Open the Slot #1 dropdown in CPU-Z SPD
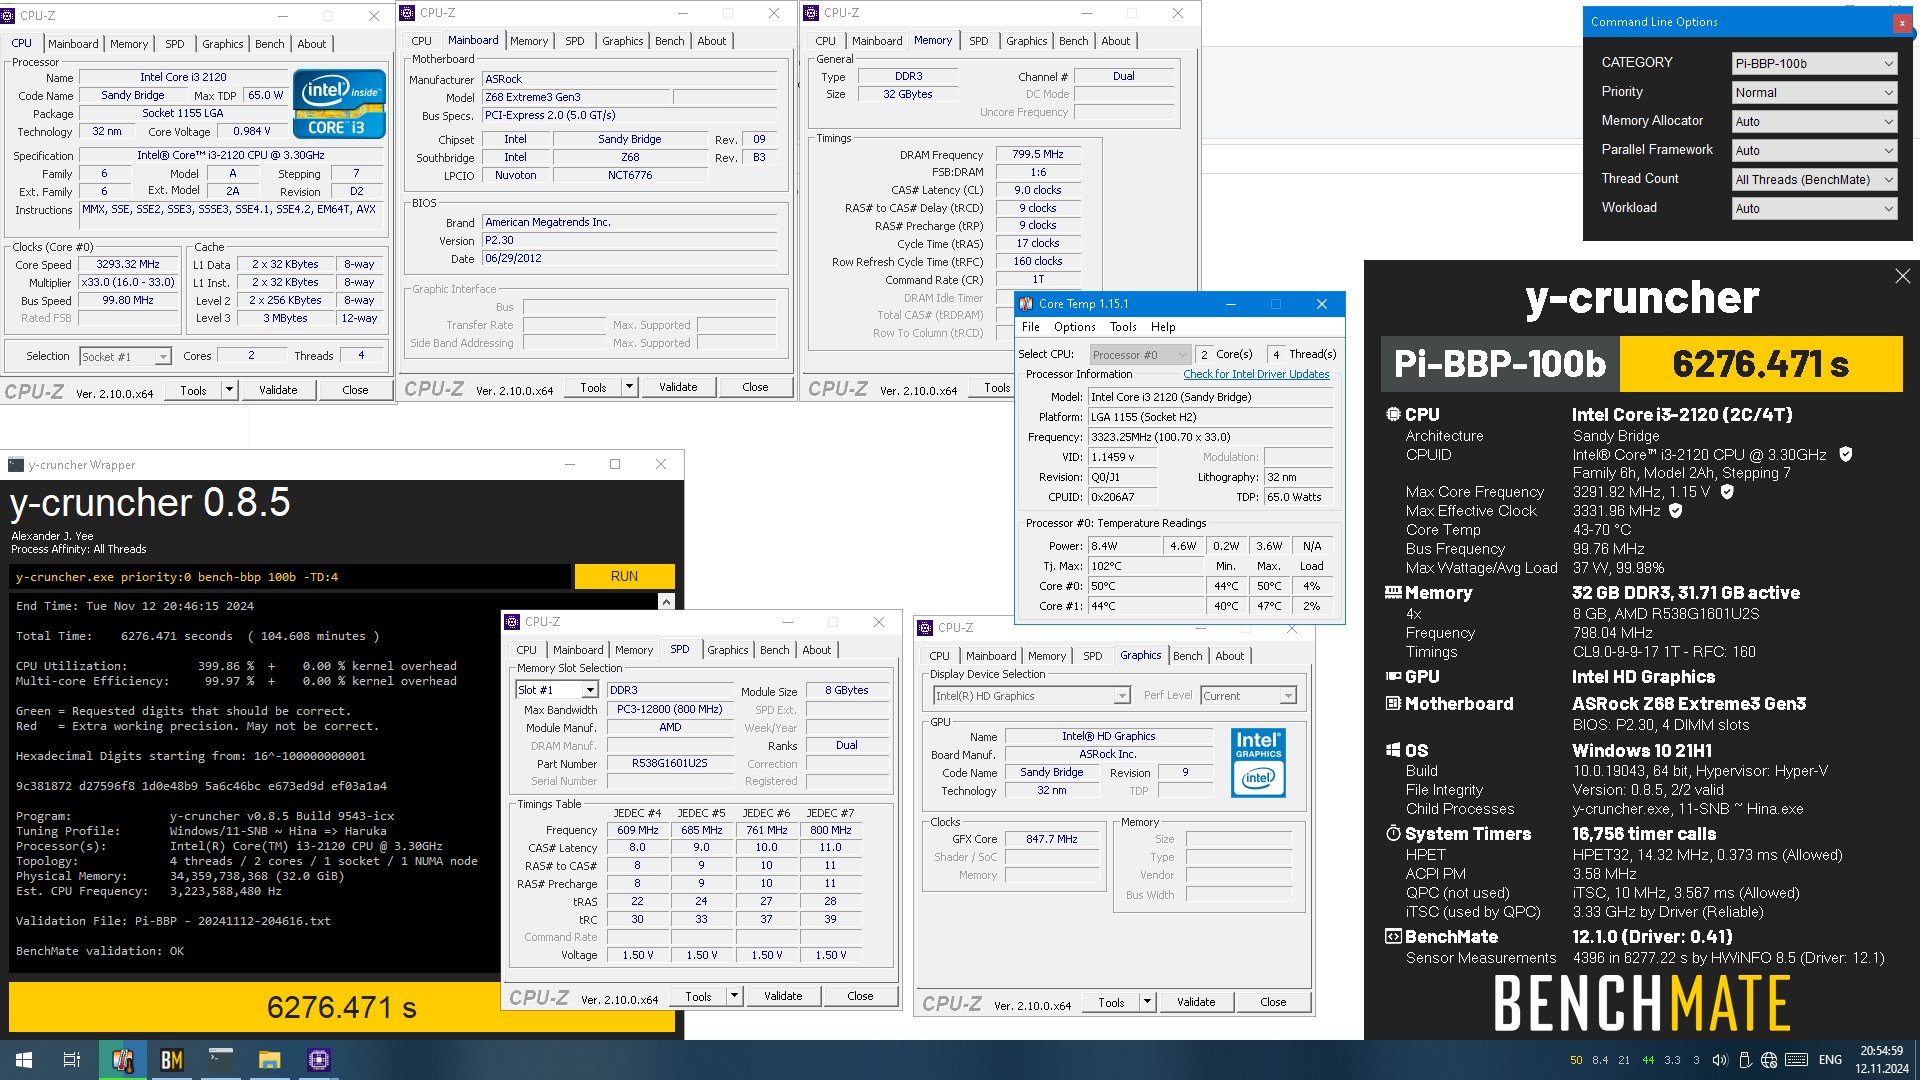This screenshot has width=1920, height=1080. pyautogui.click(x=557, y=690)
